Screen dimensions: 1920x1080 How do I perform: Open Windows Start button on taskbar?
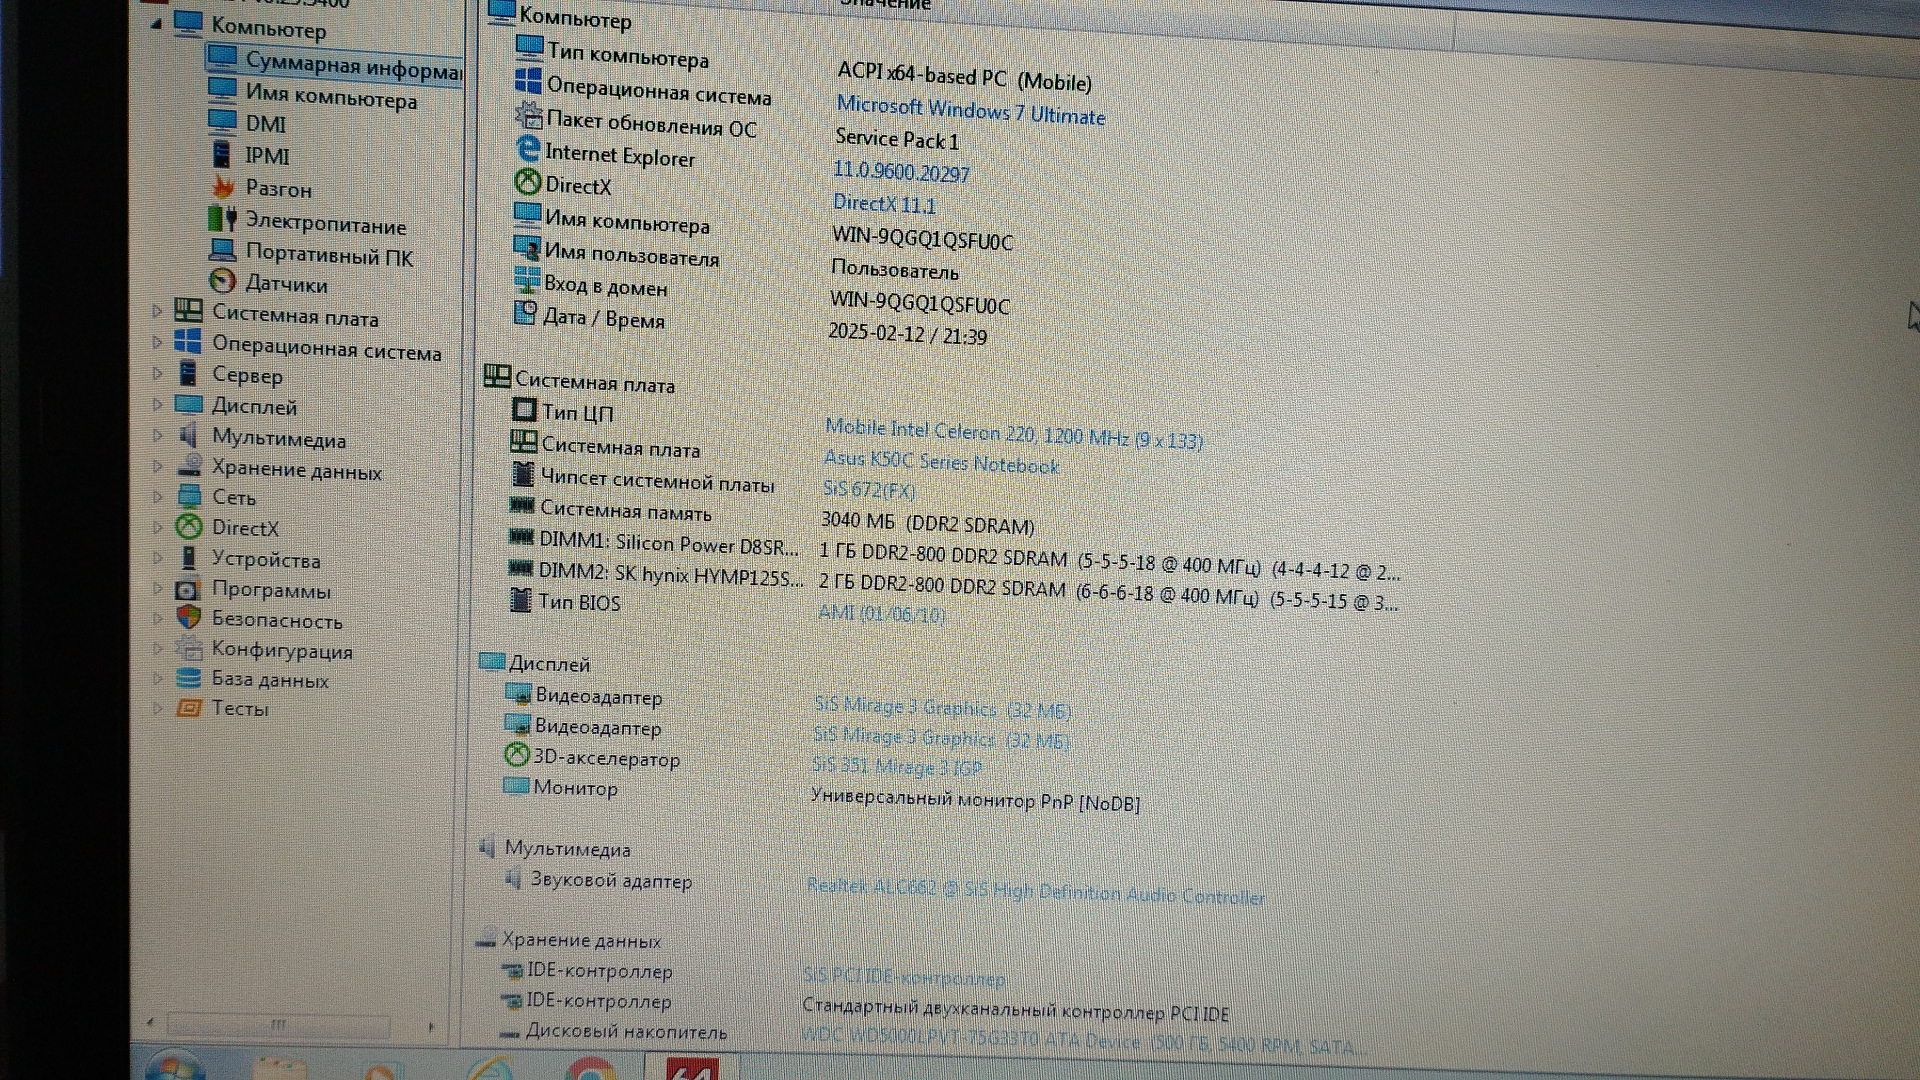174,1066
